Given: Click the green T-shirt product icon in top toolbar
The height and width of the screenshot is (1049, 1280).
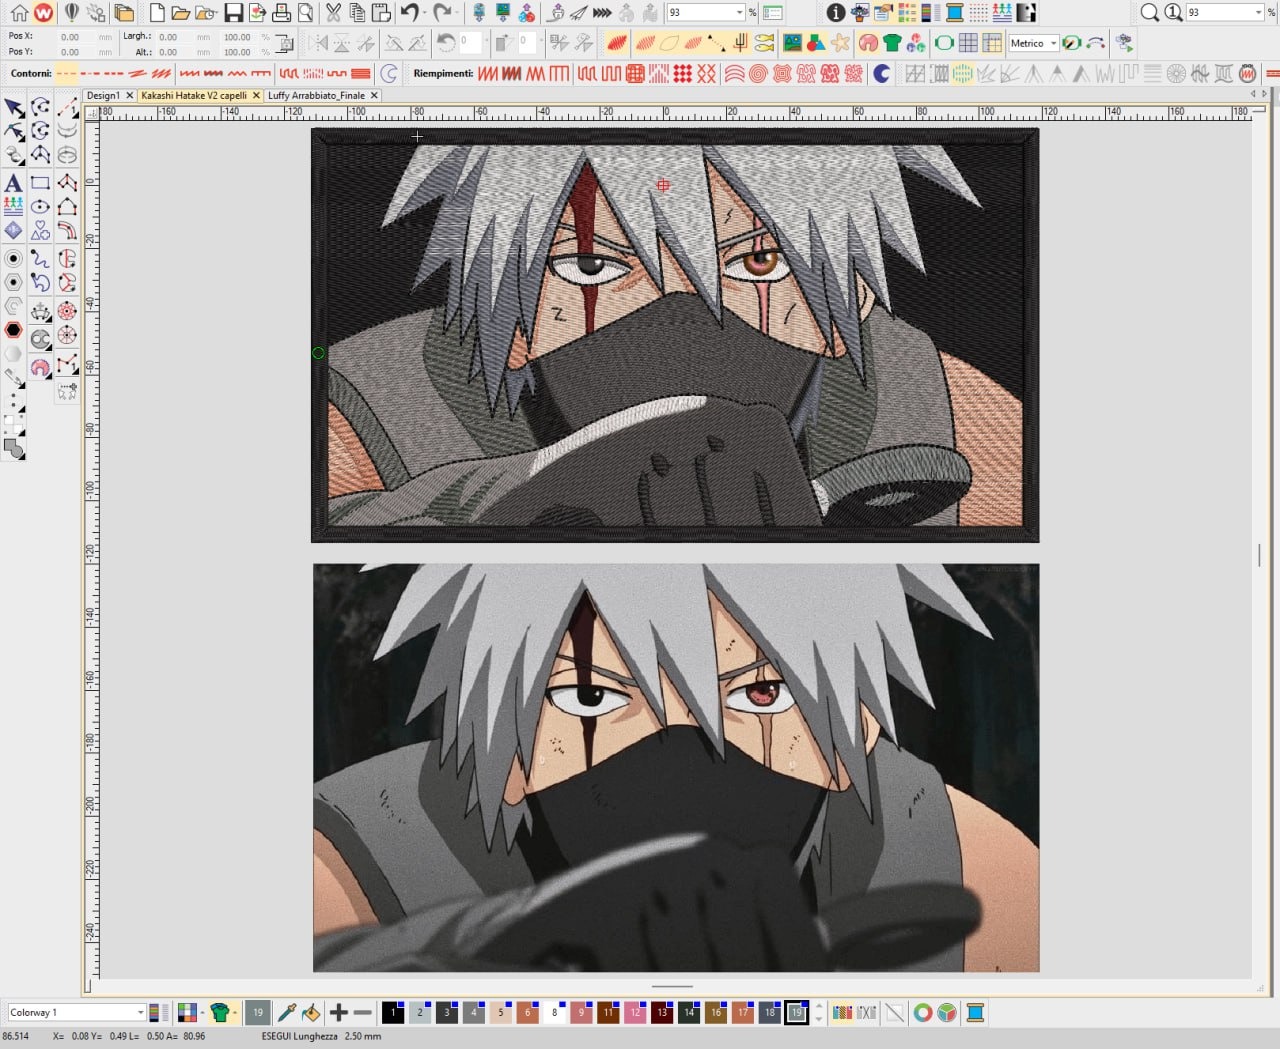Looking at the screenshot, I should (892, 43).
